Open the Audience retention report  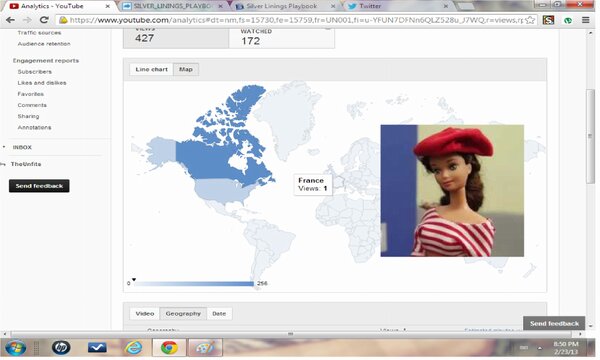tap(44, 44)
